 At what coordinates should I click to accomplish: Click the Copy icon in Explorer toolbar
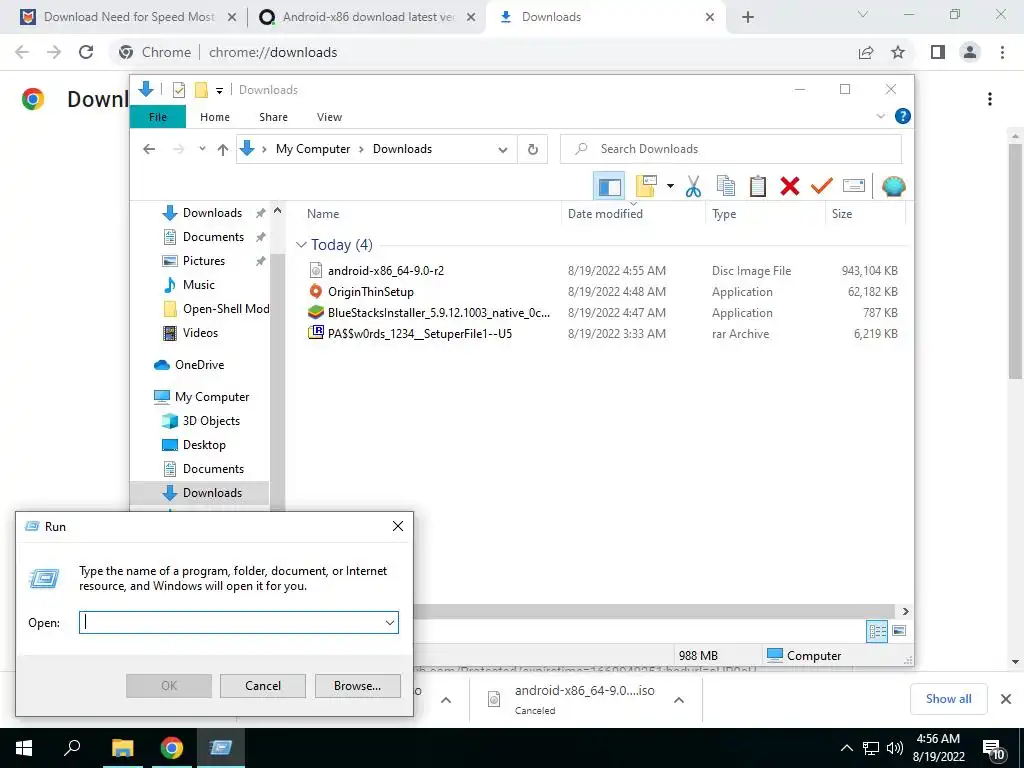726,186
